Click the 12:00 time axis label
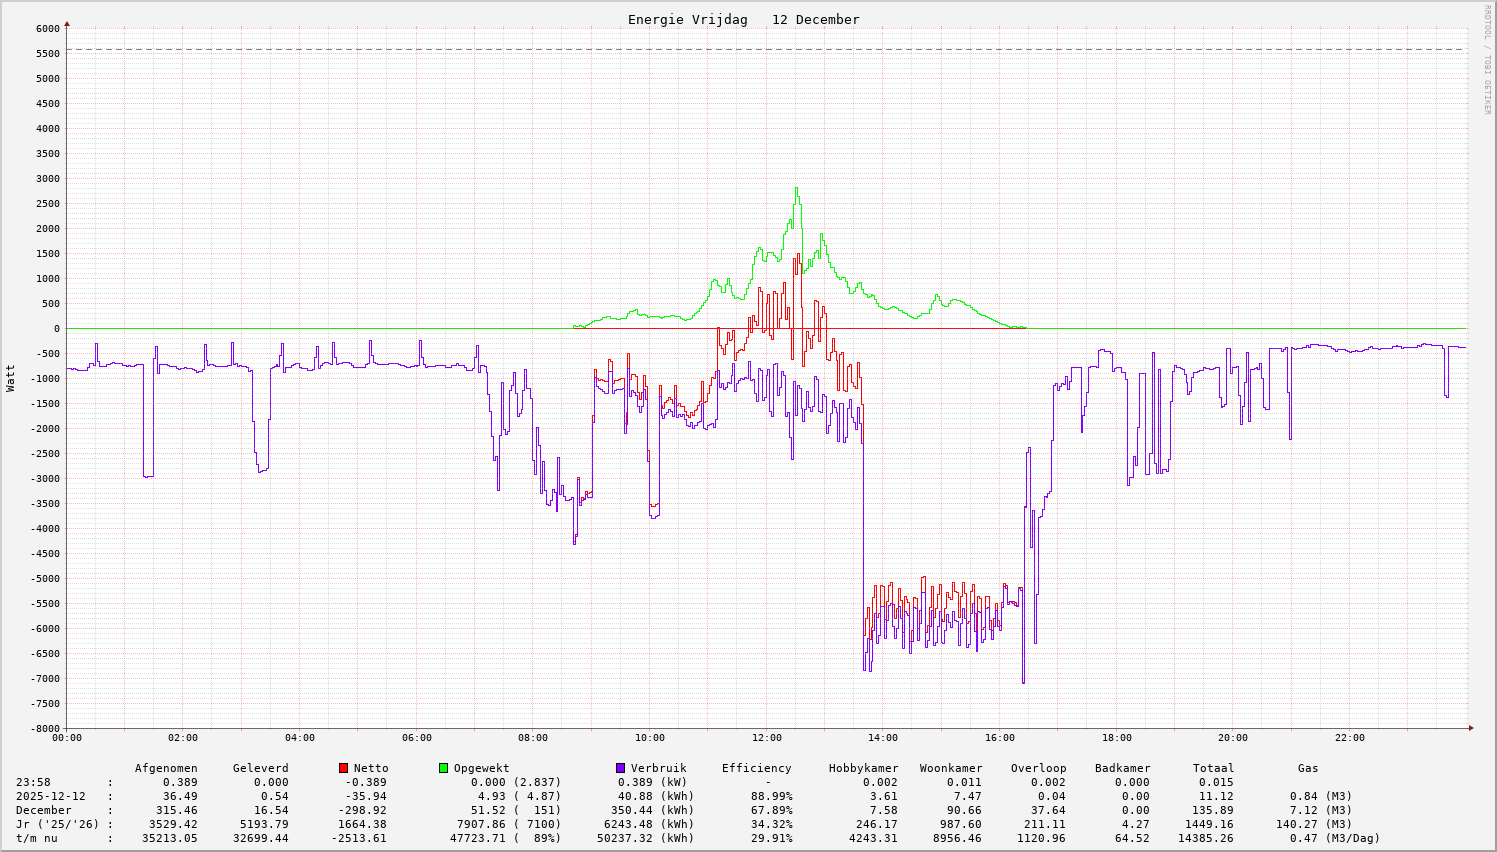The width and height of the screenshot is (1497, 852). point(766,738)
